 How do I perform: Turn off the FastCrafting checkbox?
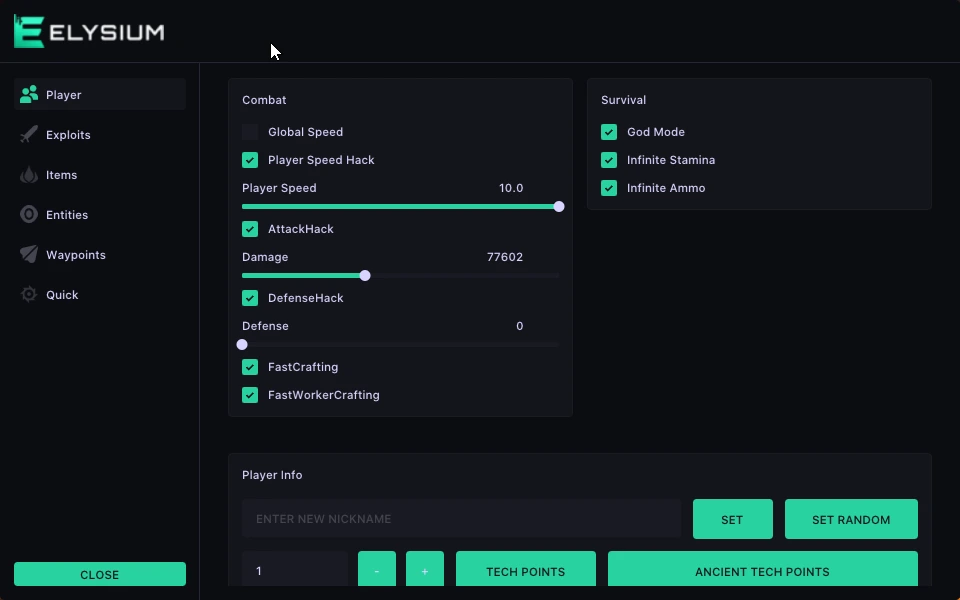(250, 367)
